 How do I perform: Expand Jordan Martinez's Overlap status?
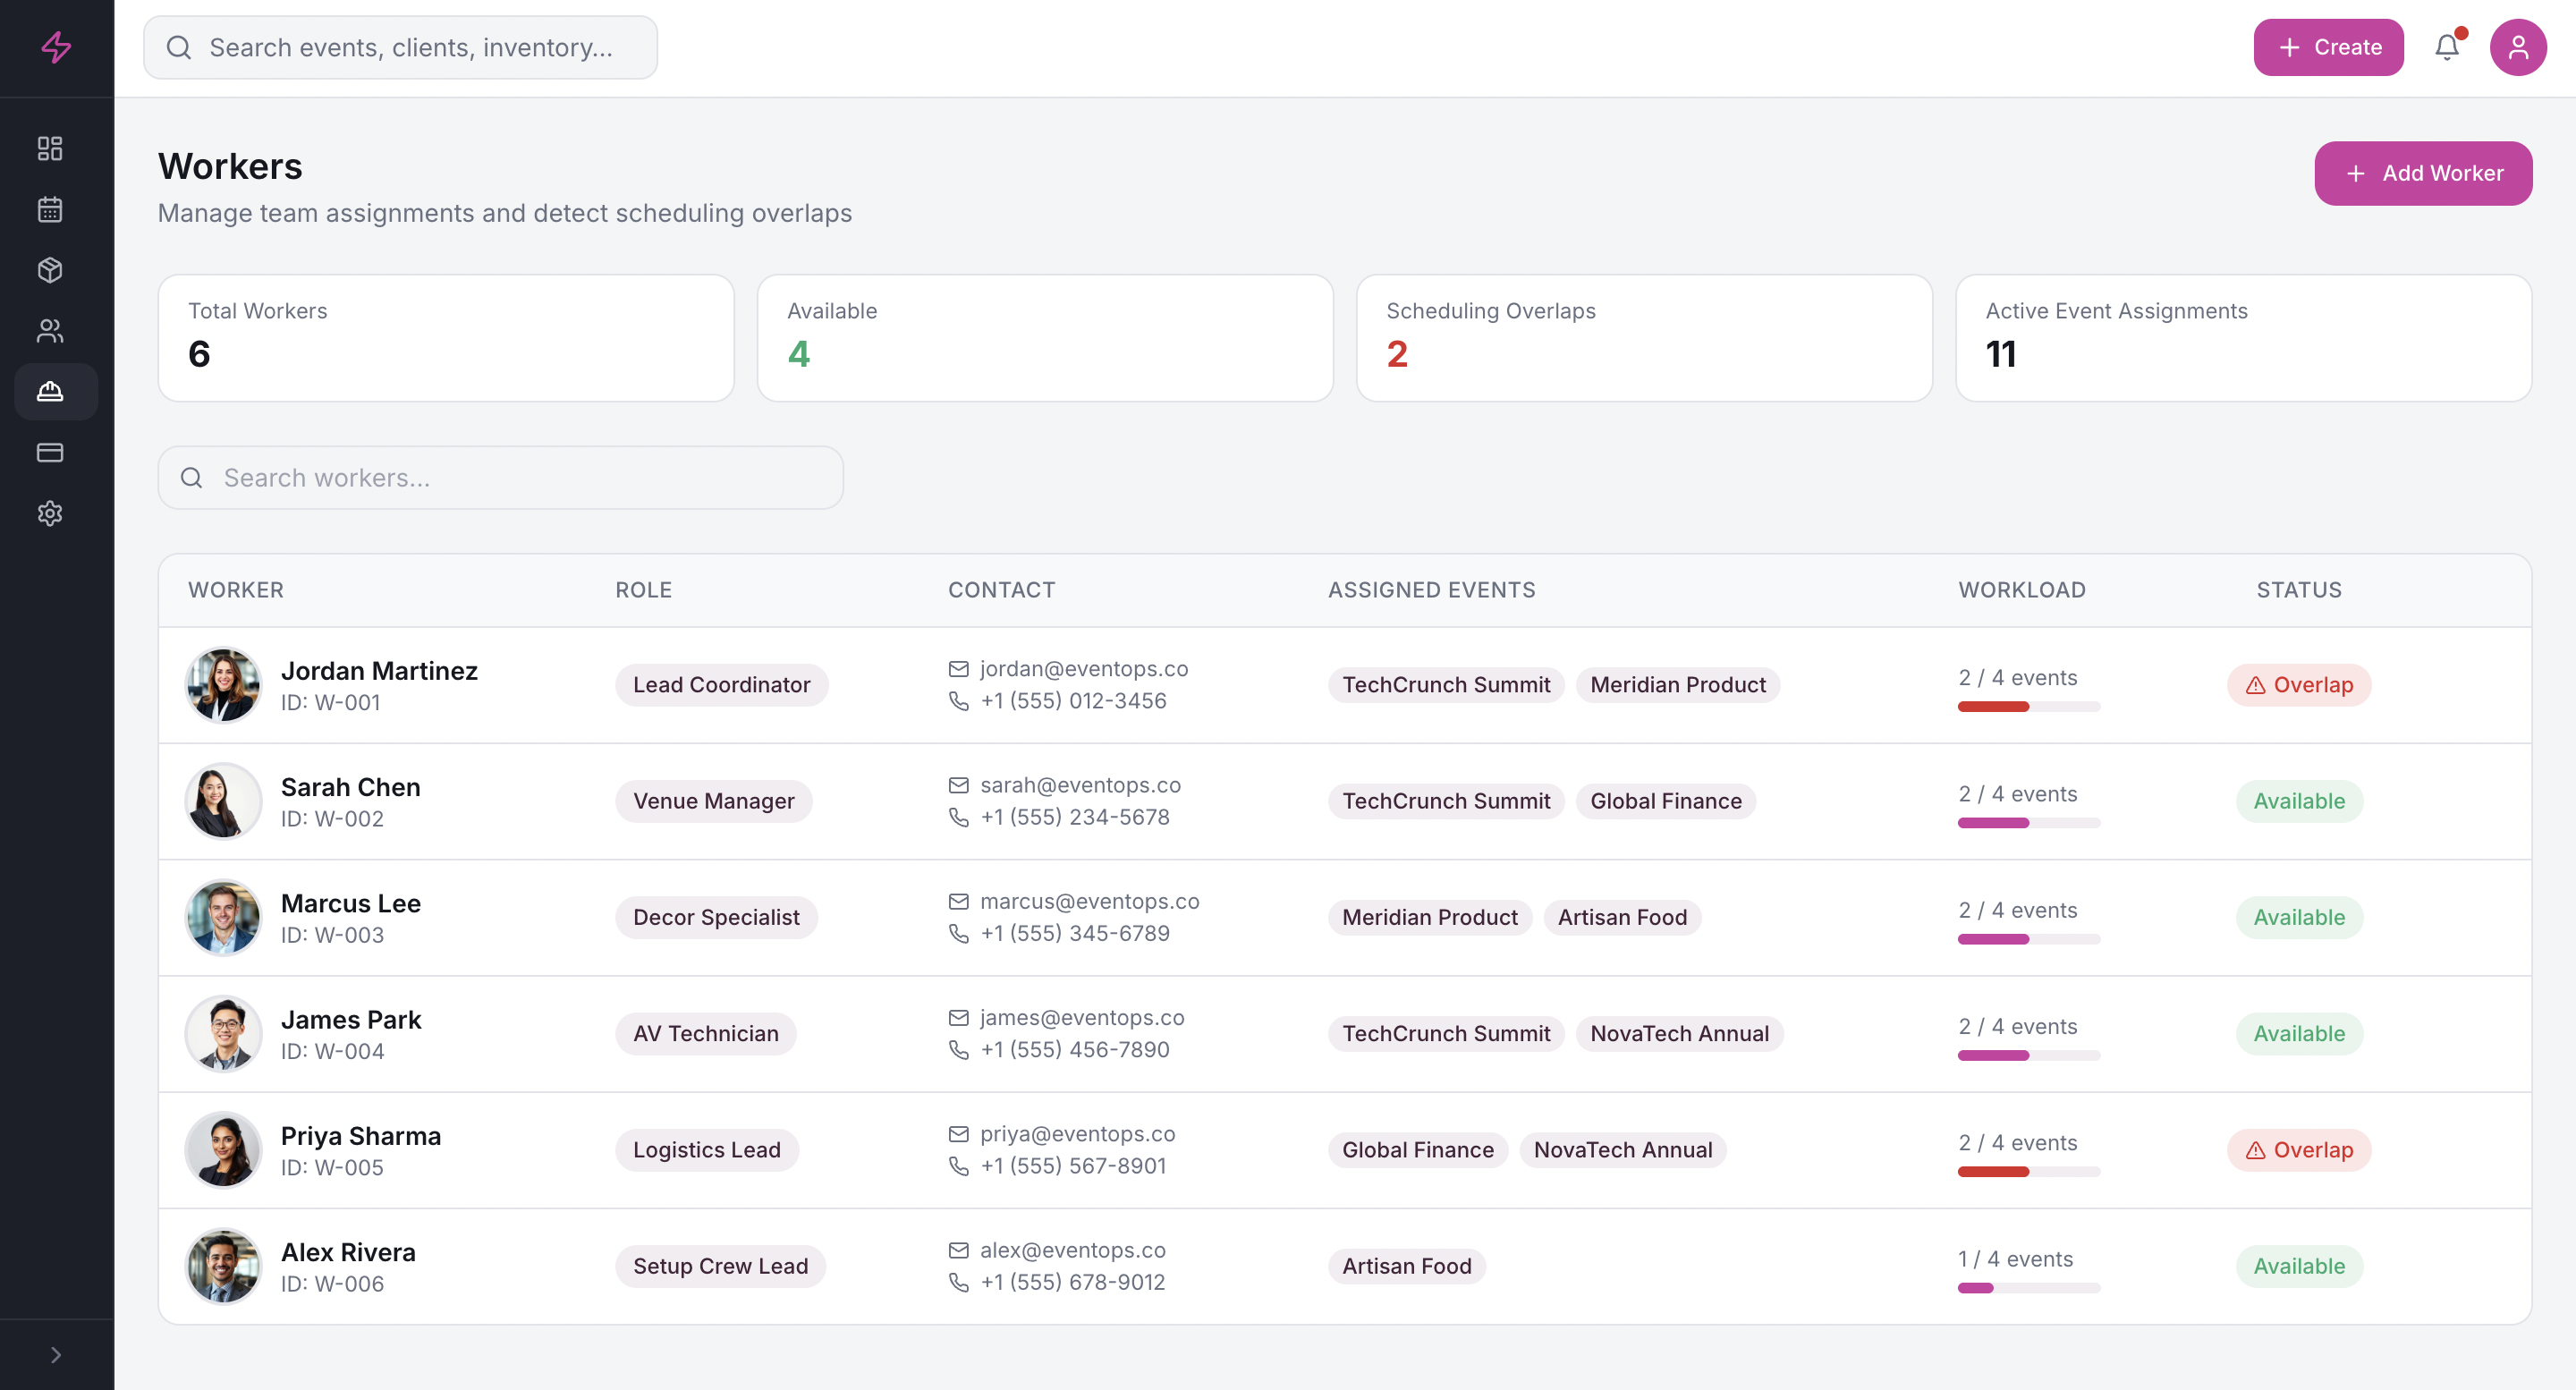[x=2298, y=685]
